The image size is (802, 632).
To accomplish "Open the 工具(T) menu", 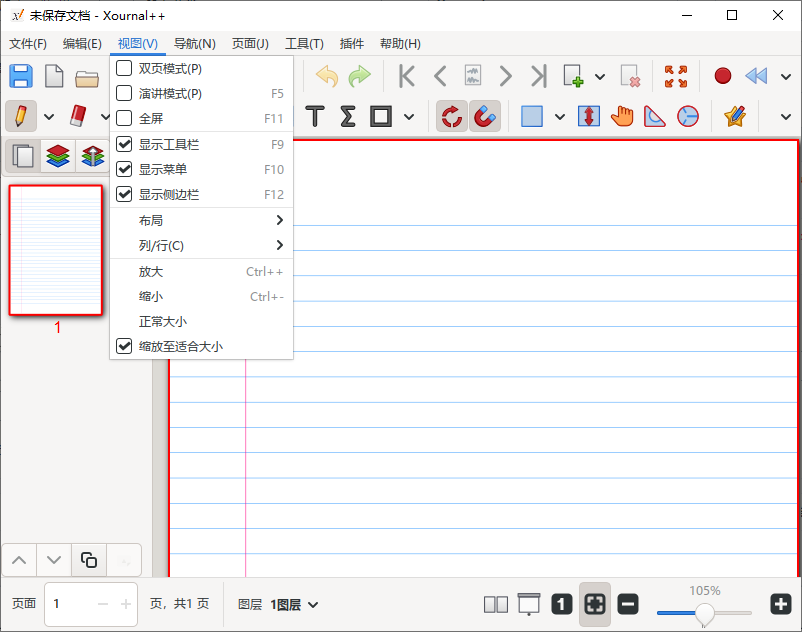I will tap(304, 43).
